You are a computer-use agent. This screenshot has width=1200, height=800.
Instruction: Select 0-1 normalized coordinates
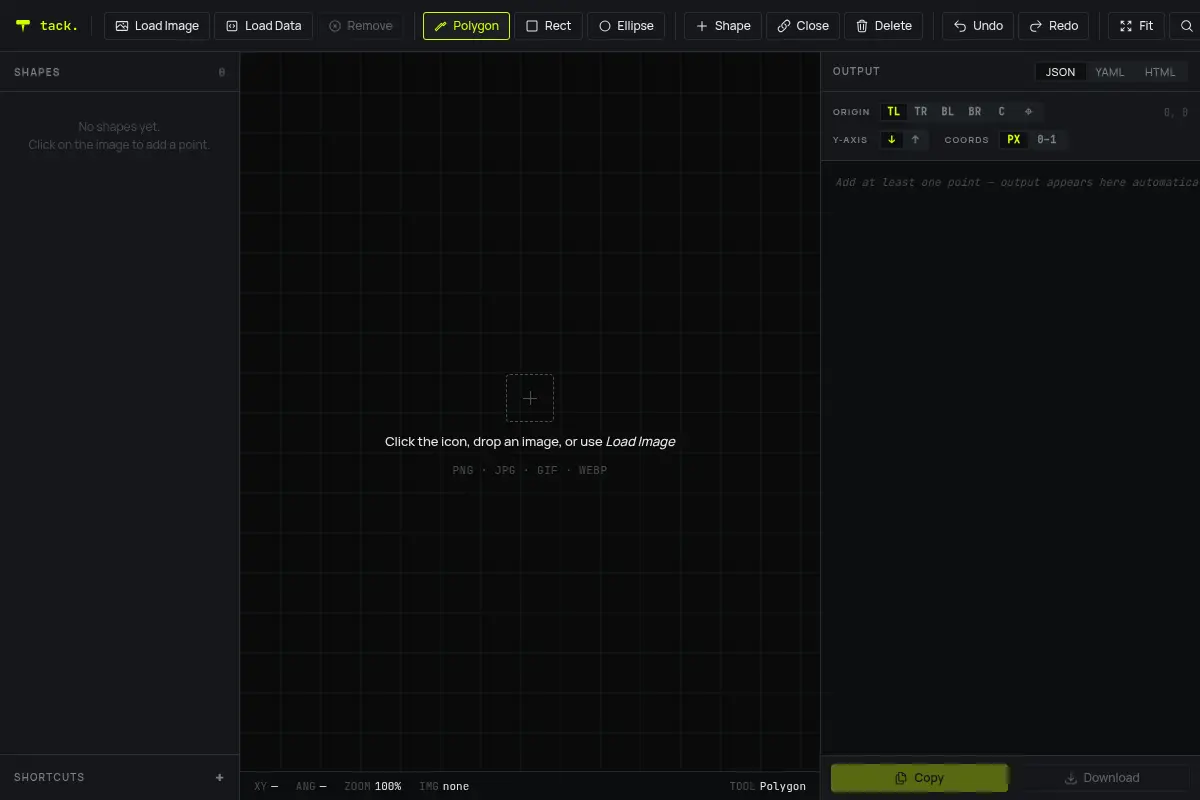point(1047,140)
